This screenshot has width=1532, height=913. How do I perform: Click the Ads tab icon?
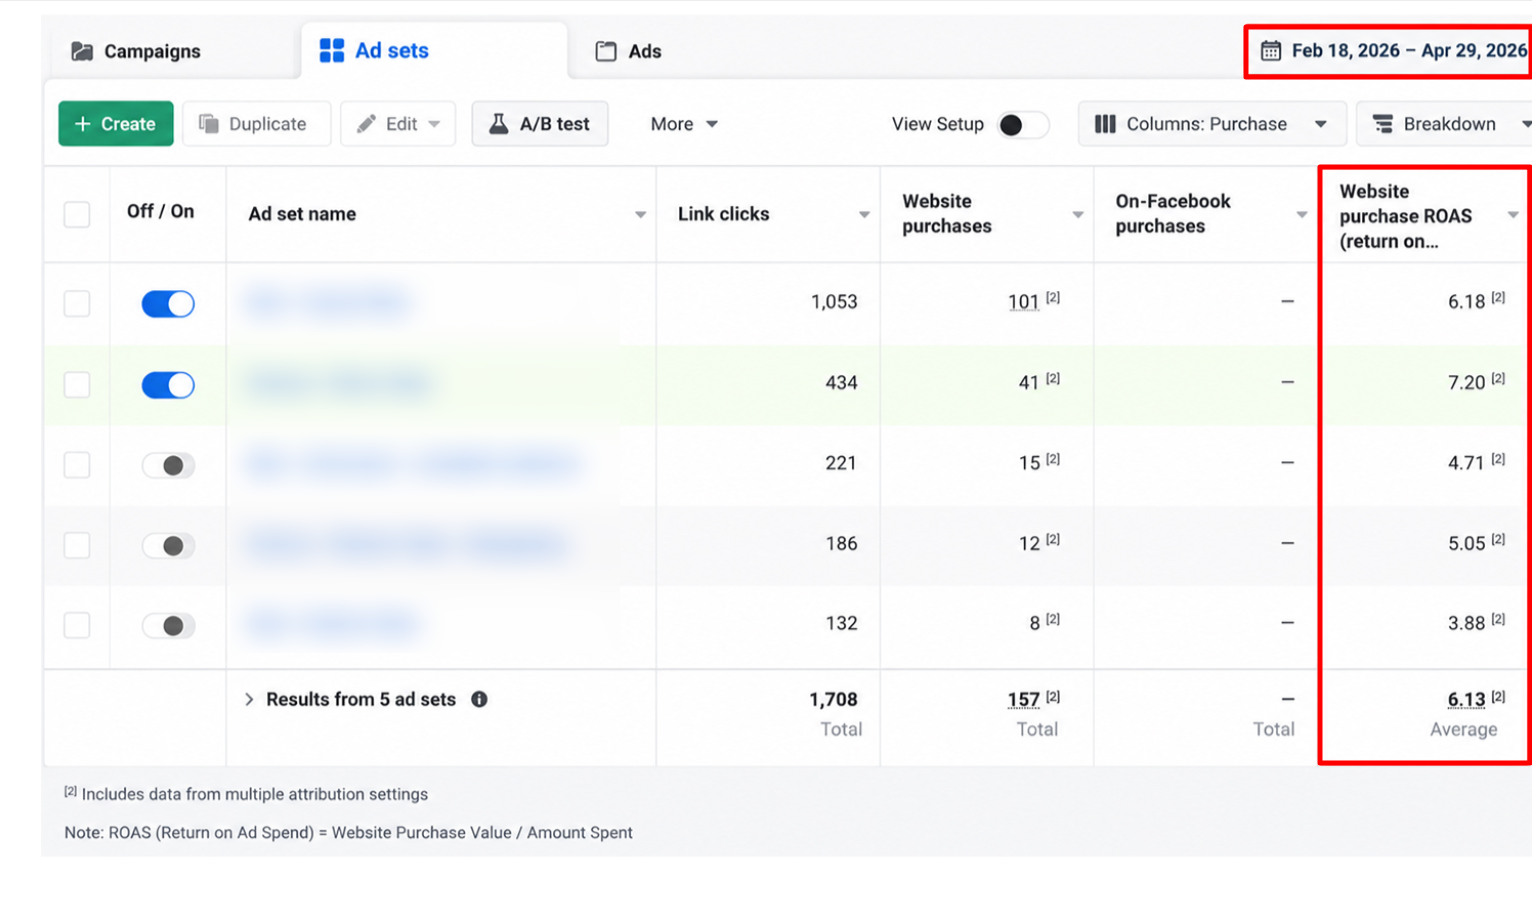606,51
